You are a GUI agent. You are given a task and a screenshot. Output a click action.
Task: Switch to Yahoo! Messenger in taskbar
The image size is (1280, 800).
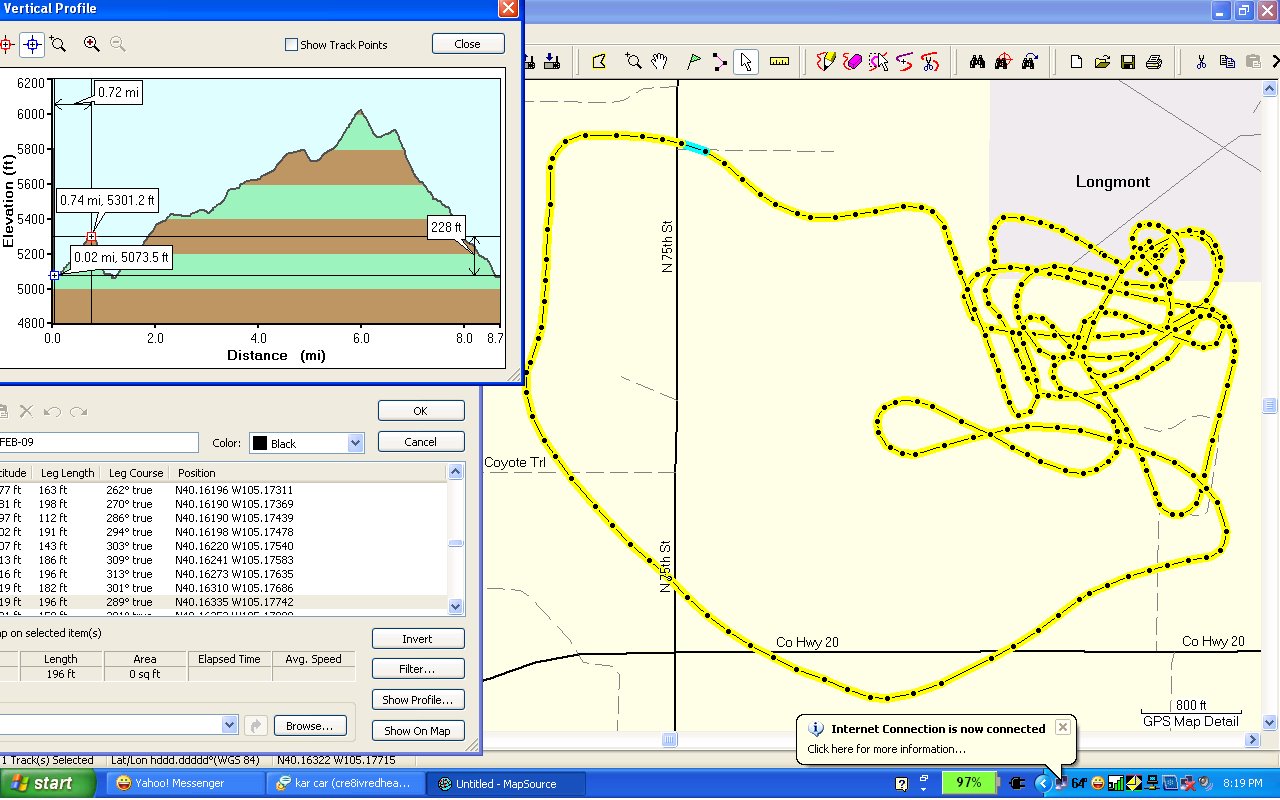tap(180, 783)
